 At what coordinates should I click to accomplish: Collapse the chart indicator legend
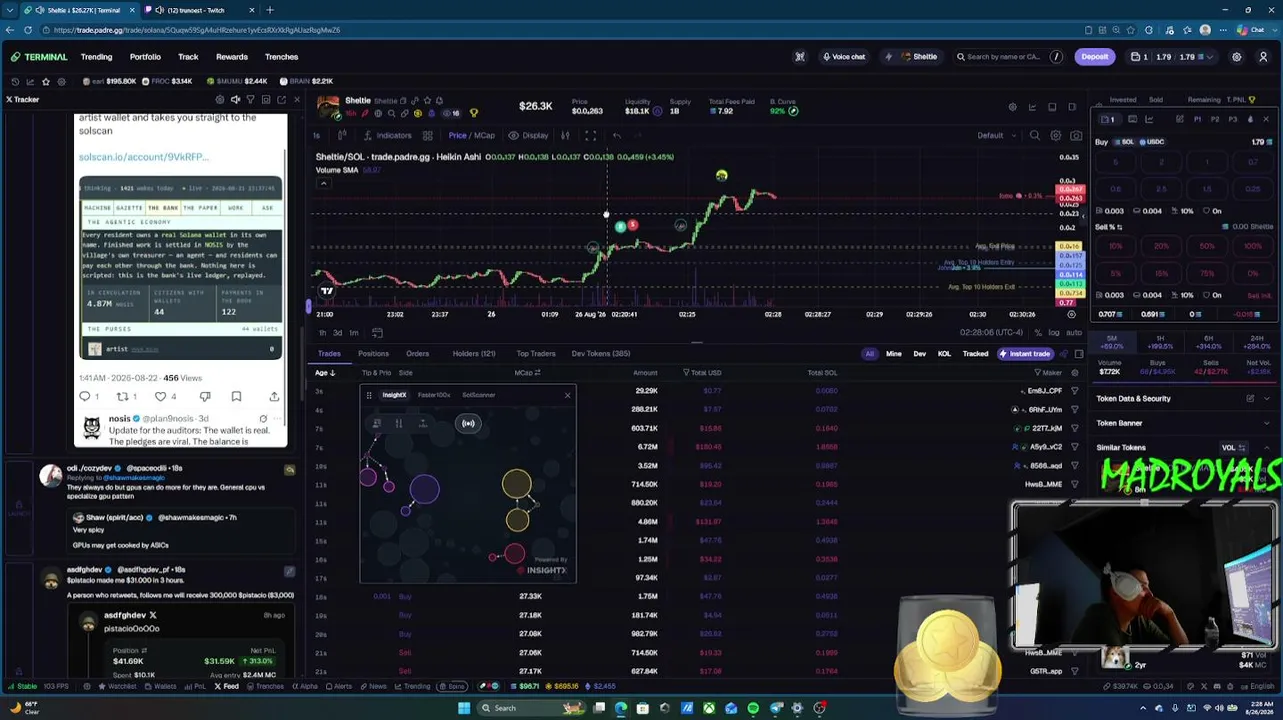pos(323,183)
